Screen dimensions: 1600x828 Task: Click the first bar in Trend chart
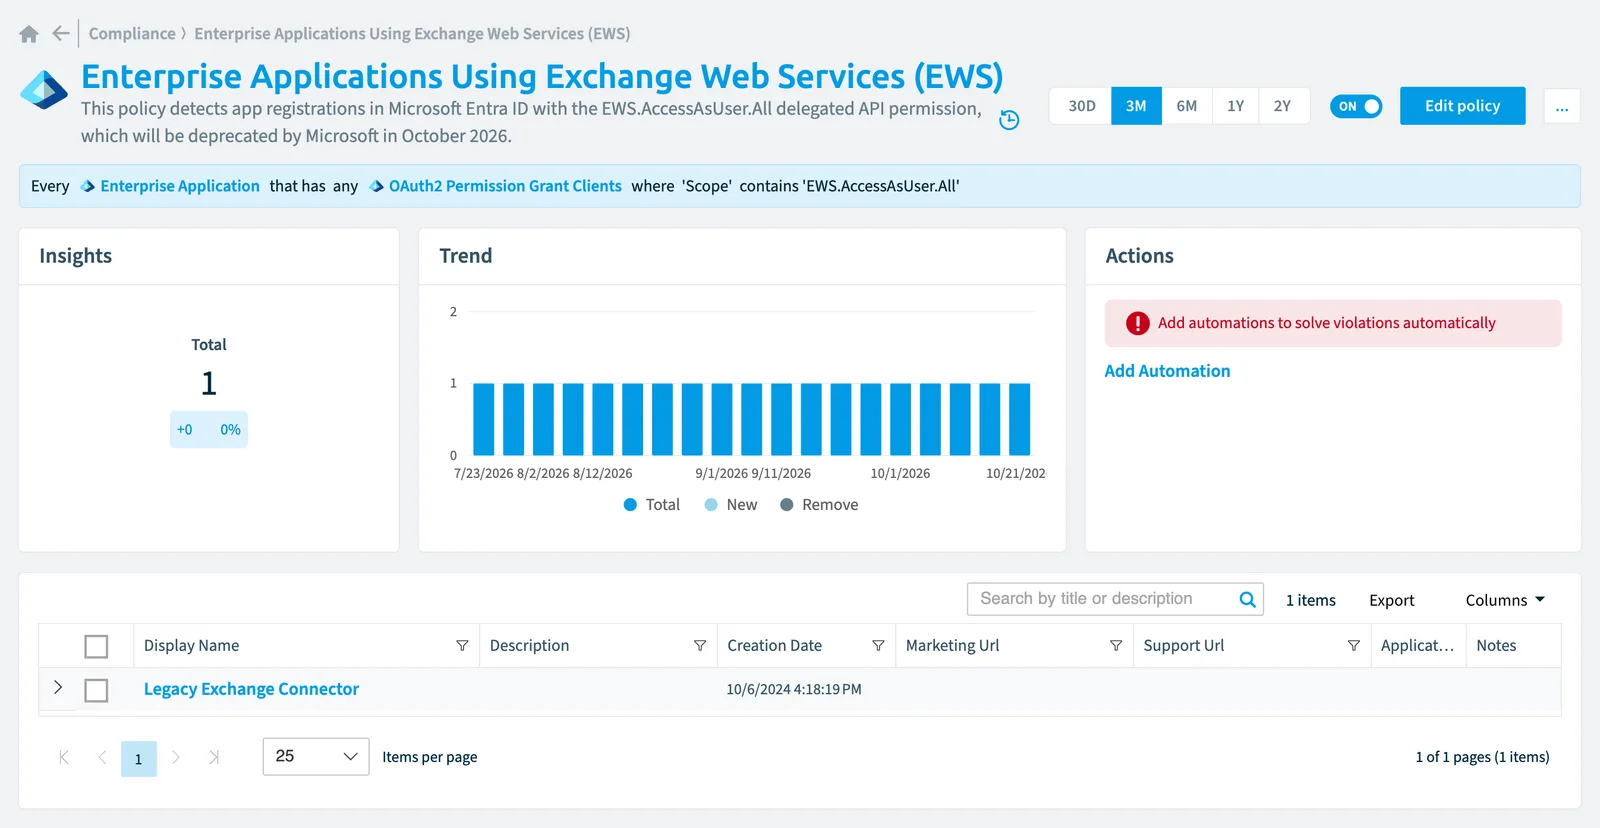point(484,419)
